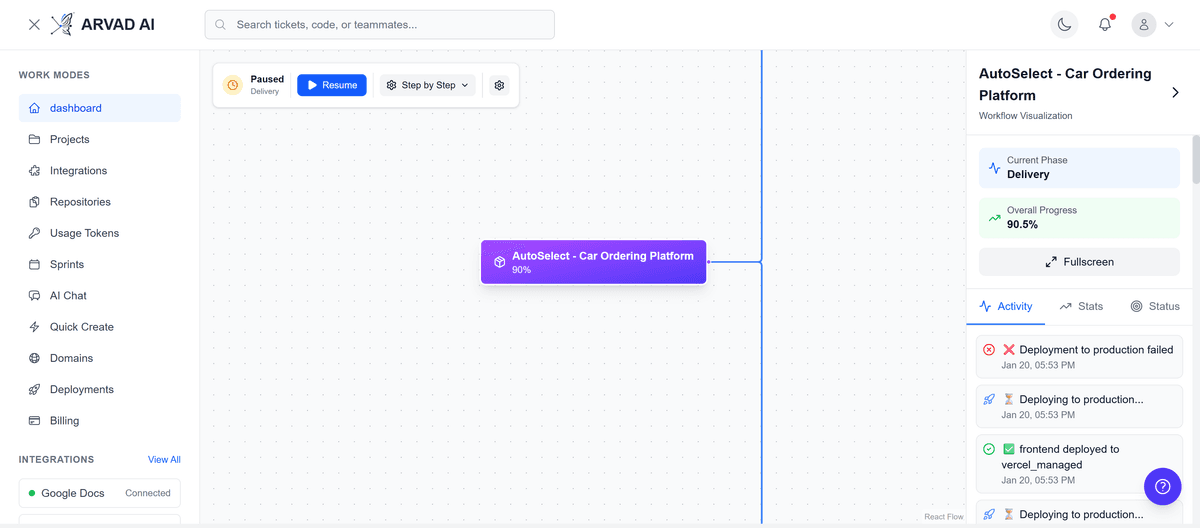Click the Workflow Visualization subtitle

coord(1025,116)
